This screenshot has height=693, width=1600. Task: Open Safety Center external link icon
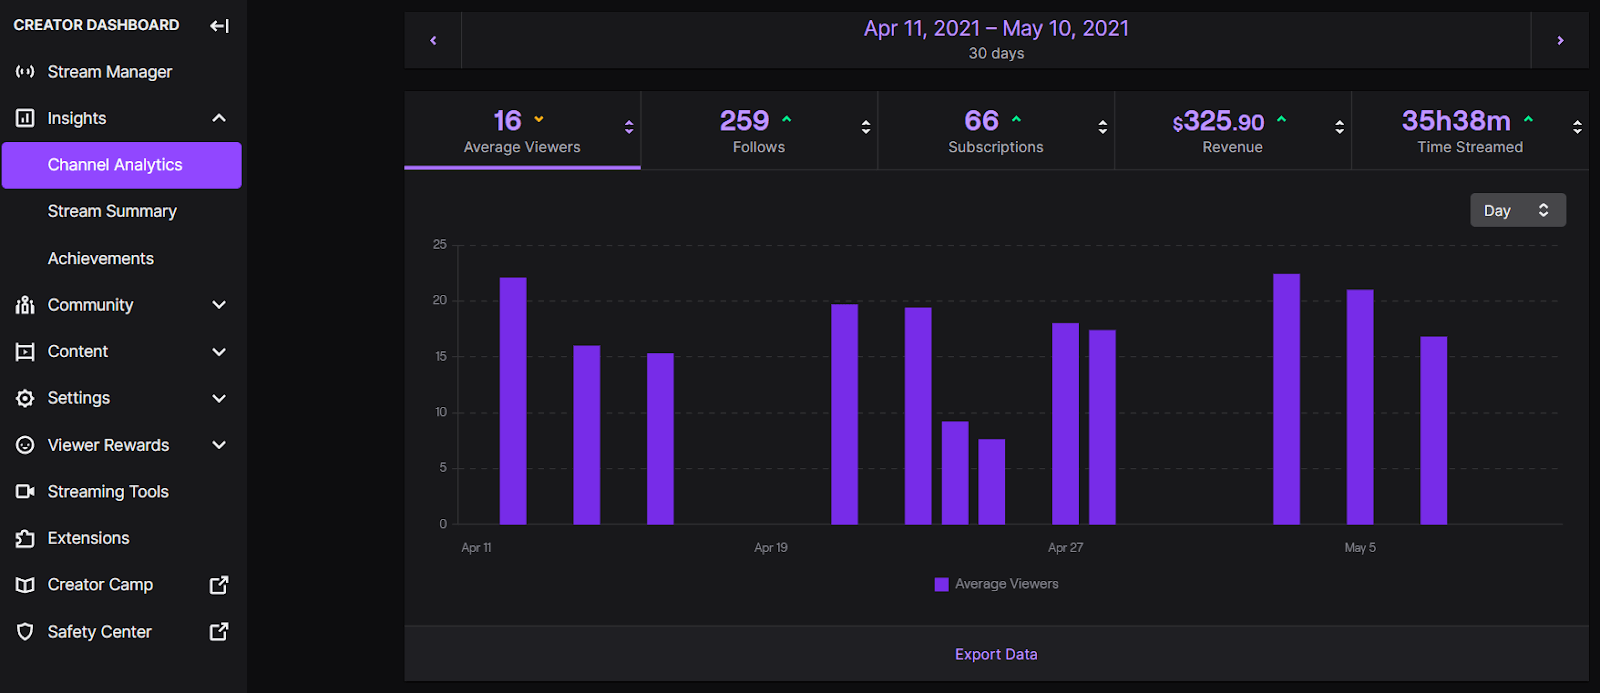click(219, 632)
